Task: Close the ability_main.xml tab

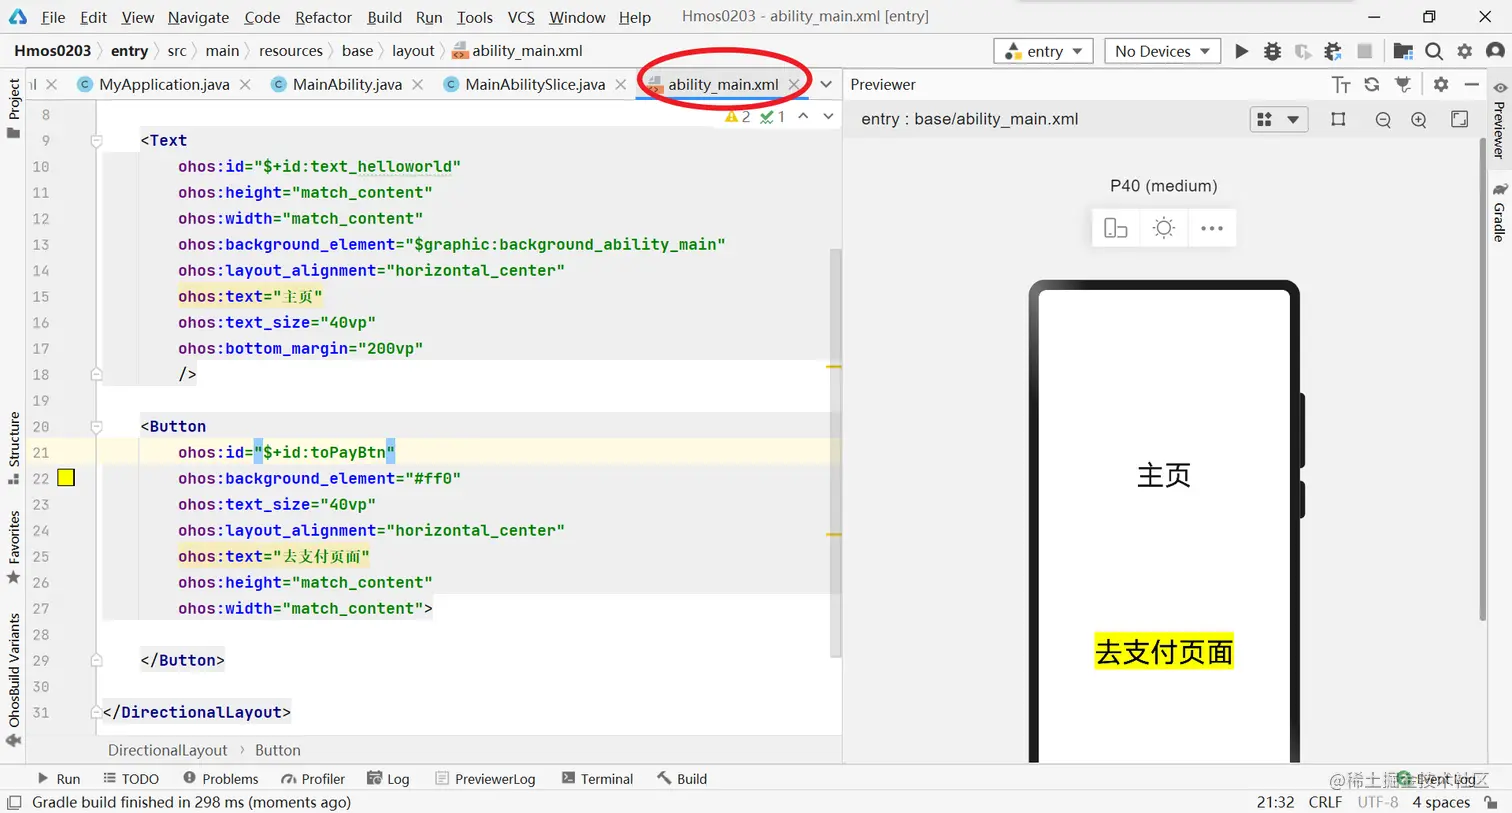Action: 794,85
